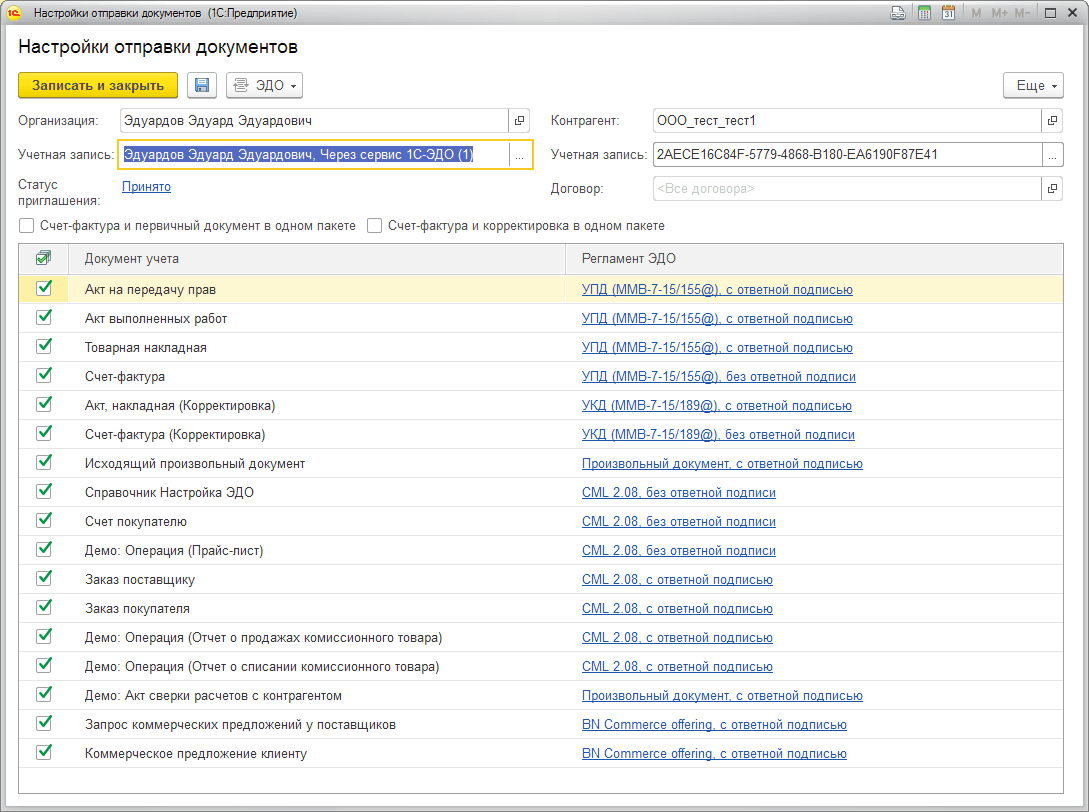
Task: Enable Счет-фактура и первичный документ в одном пакете
Action: 26,226
